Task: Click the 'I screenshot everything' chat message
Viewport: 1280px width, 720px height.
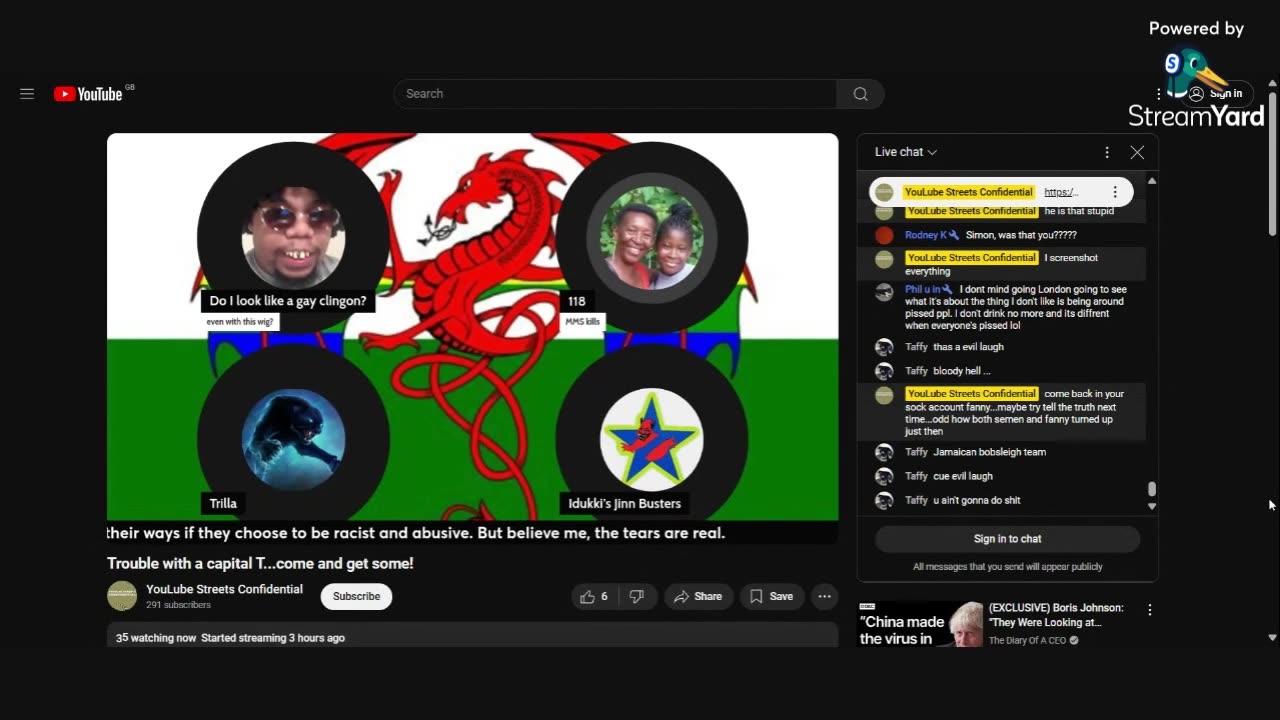Action: click(x=1001, y=264)
